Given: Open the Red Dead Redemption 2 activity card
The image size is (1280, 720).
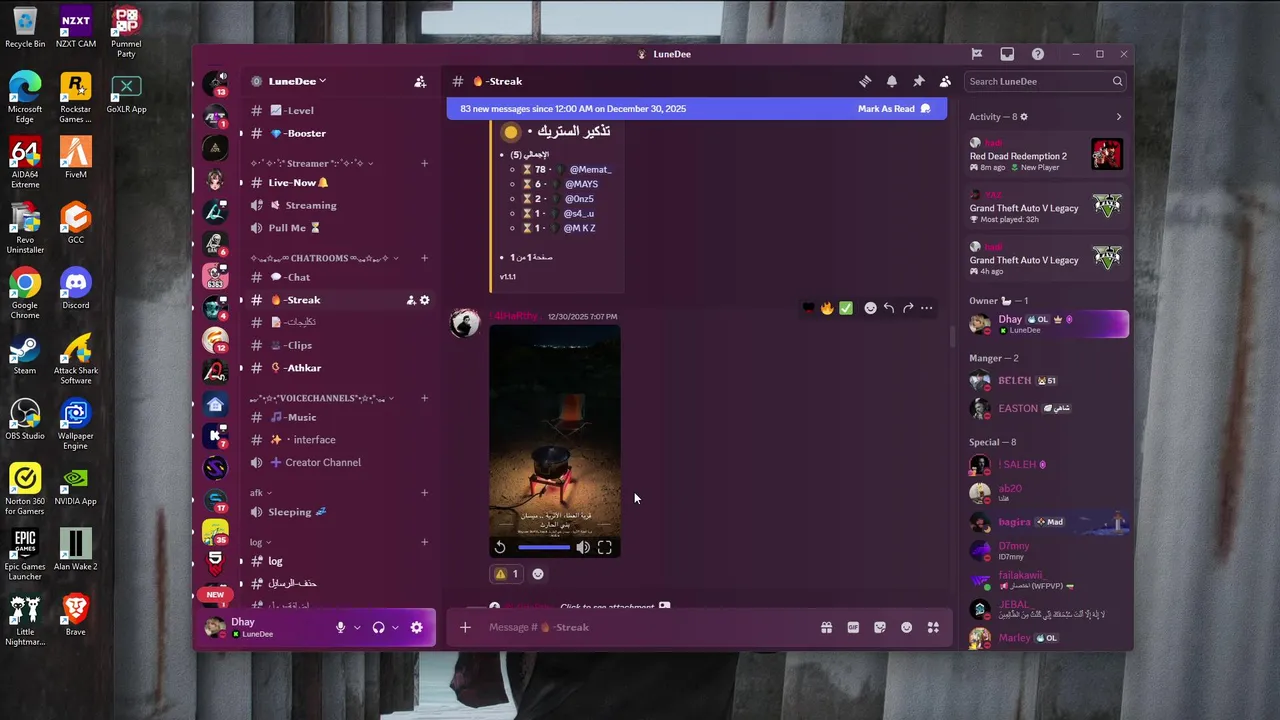Looking at the screenshot, I should [1046, 155].
